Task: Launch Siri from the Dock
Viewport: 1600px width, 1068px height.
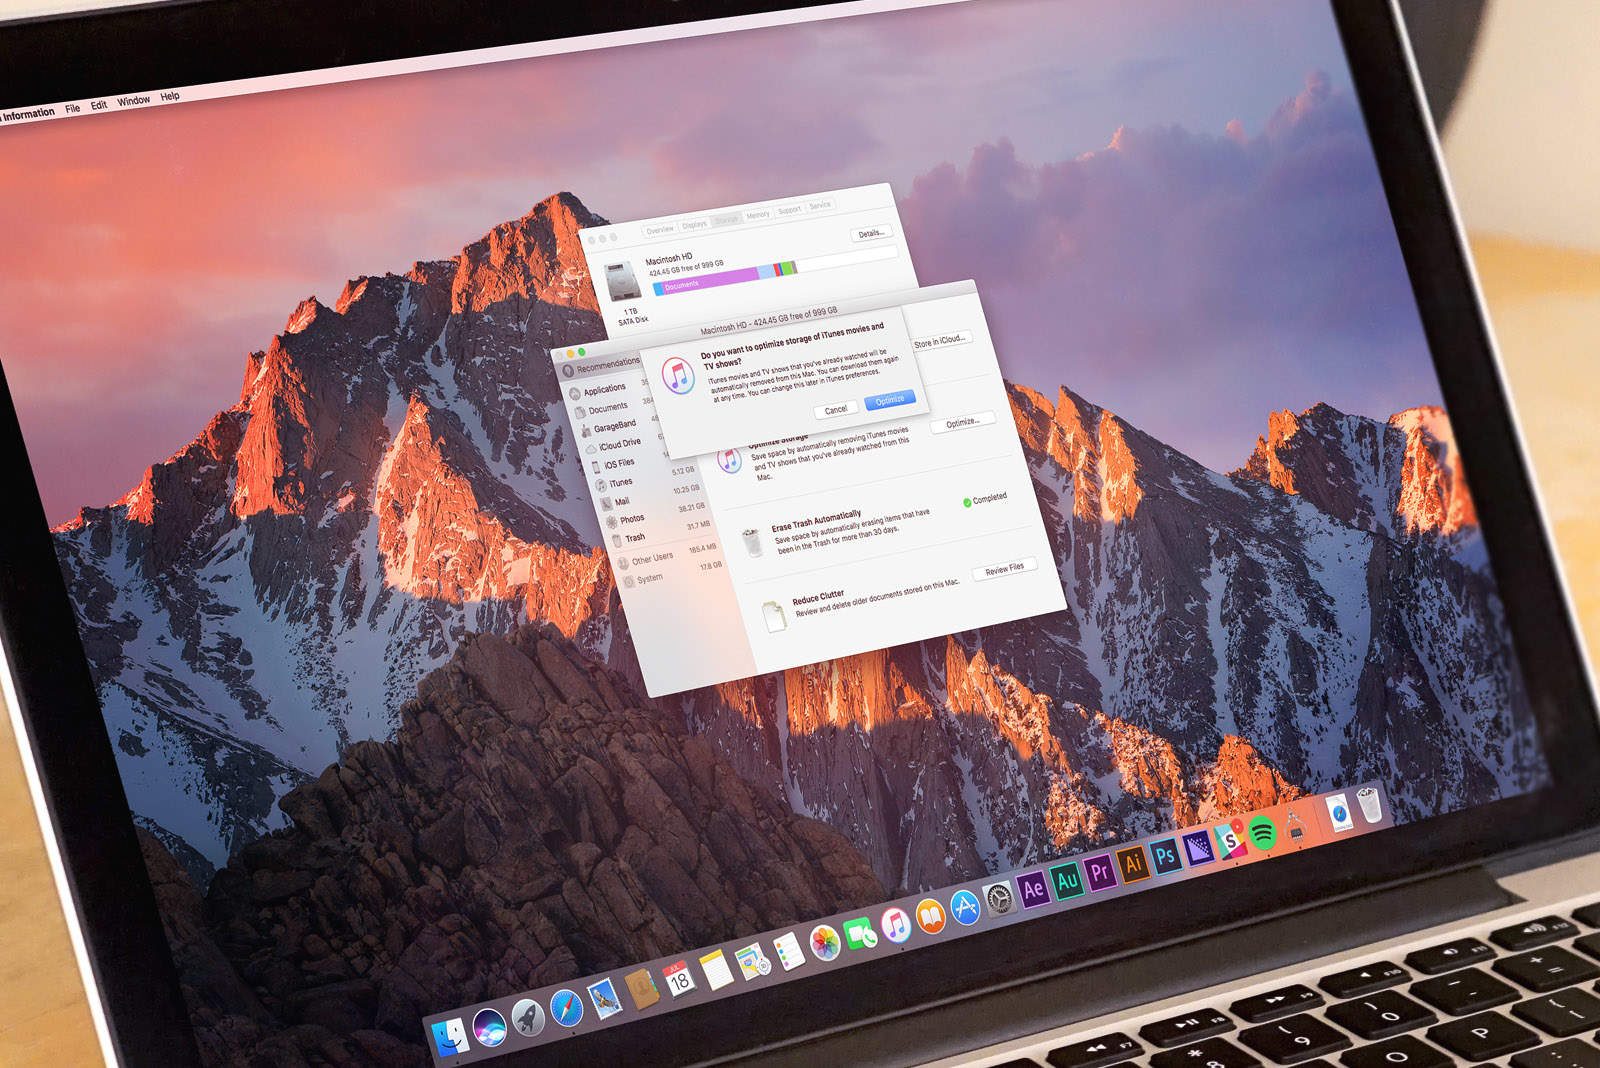Action: (490, 1027)
